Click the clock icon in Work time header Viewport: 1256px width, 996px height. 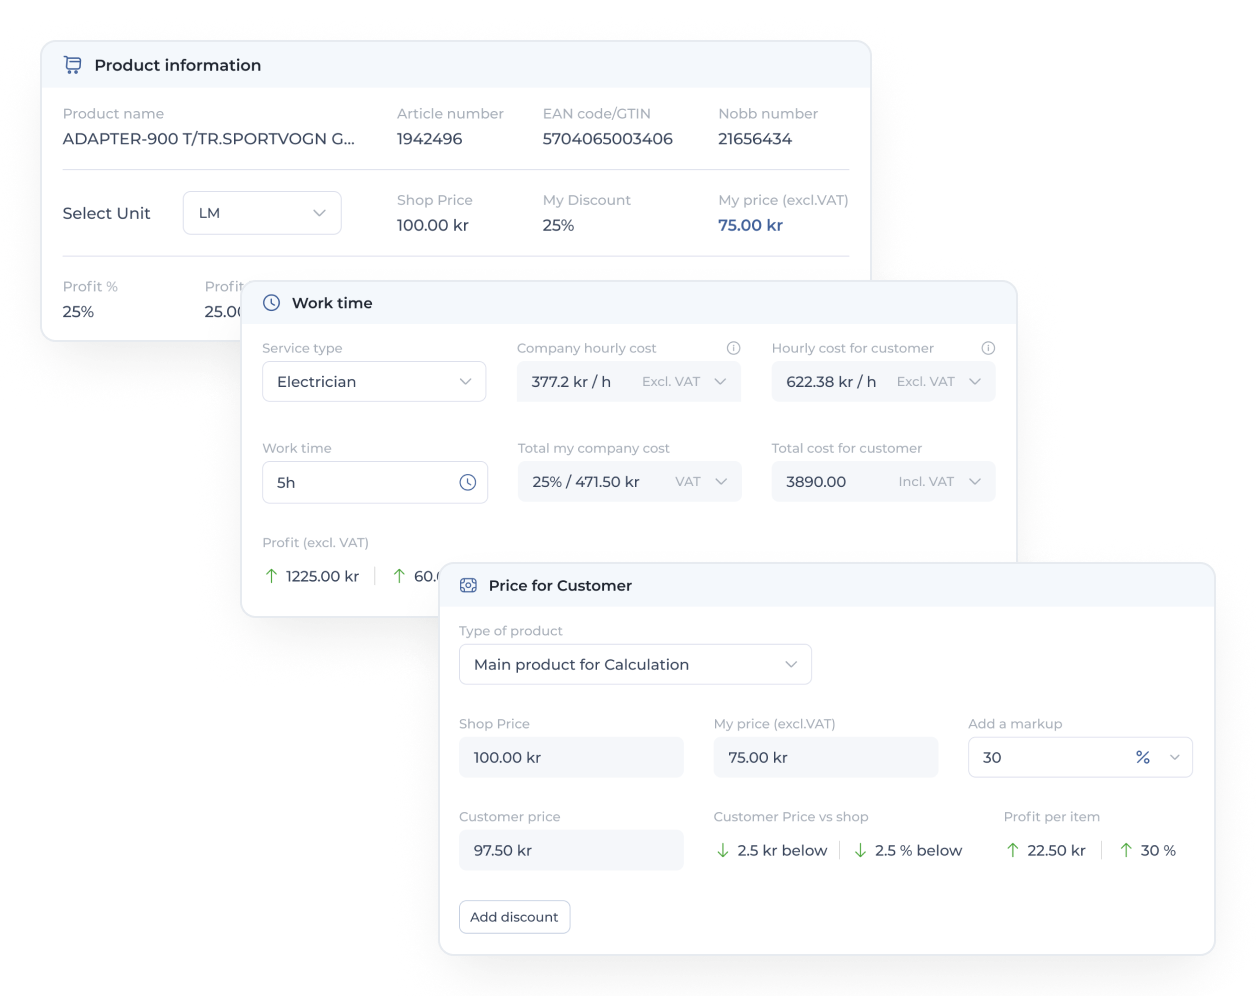[x=271, y=303]
